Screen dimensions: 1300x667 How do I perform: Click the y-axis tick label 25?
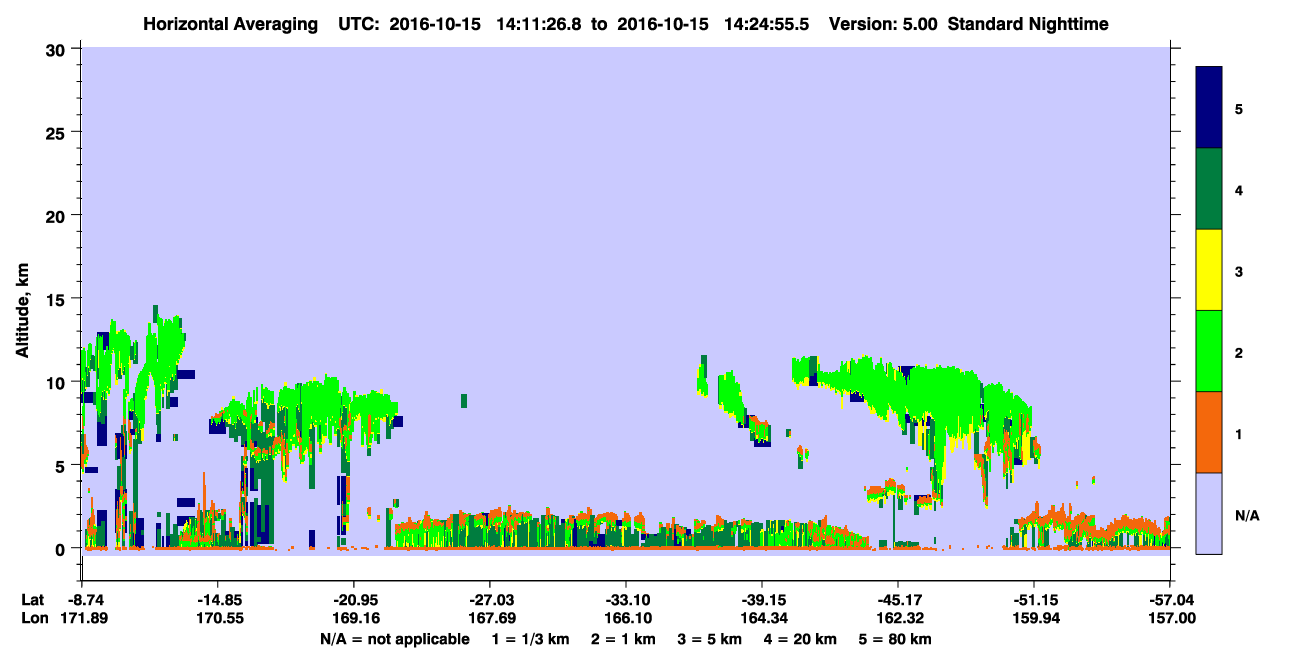(x=58, y=132)
